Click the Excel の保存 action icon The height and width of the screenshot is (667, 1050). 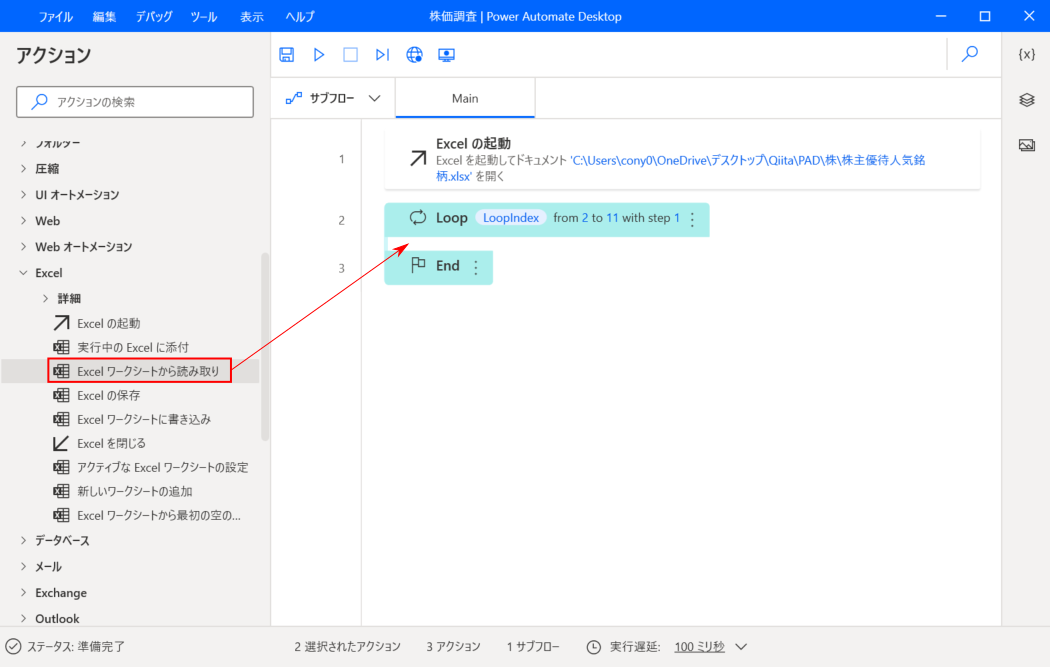pyautogui.click(x=61, y=395)
